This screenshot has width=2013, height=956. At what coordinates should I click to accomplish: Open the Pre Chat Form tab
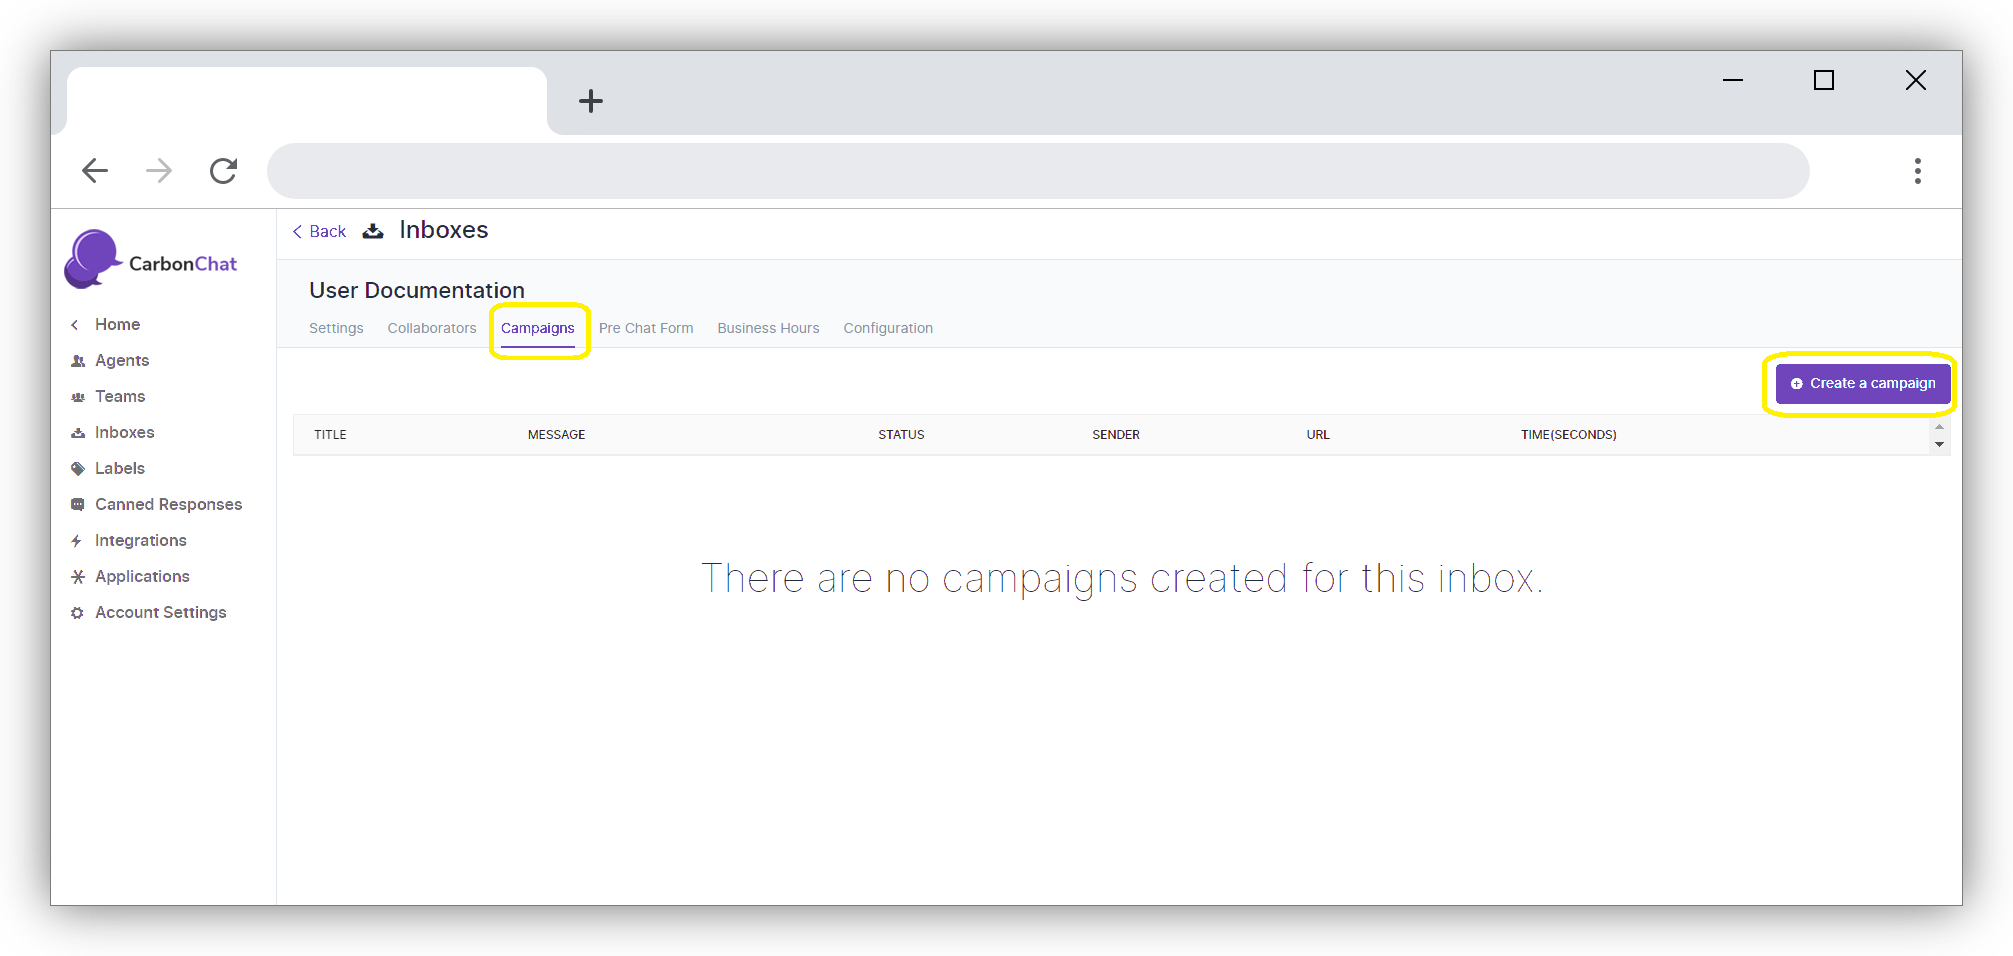pos(646,328)
